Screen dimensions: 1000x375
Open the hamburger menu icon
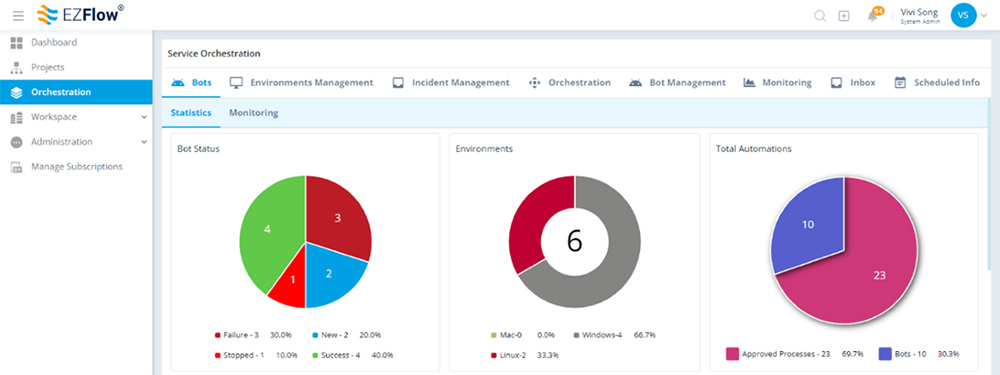18,15
